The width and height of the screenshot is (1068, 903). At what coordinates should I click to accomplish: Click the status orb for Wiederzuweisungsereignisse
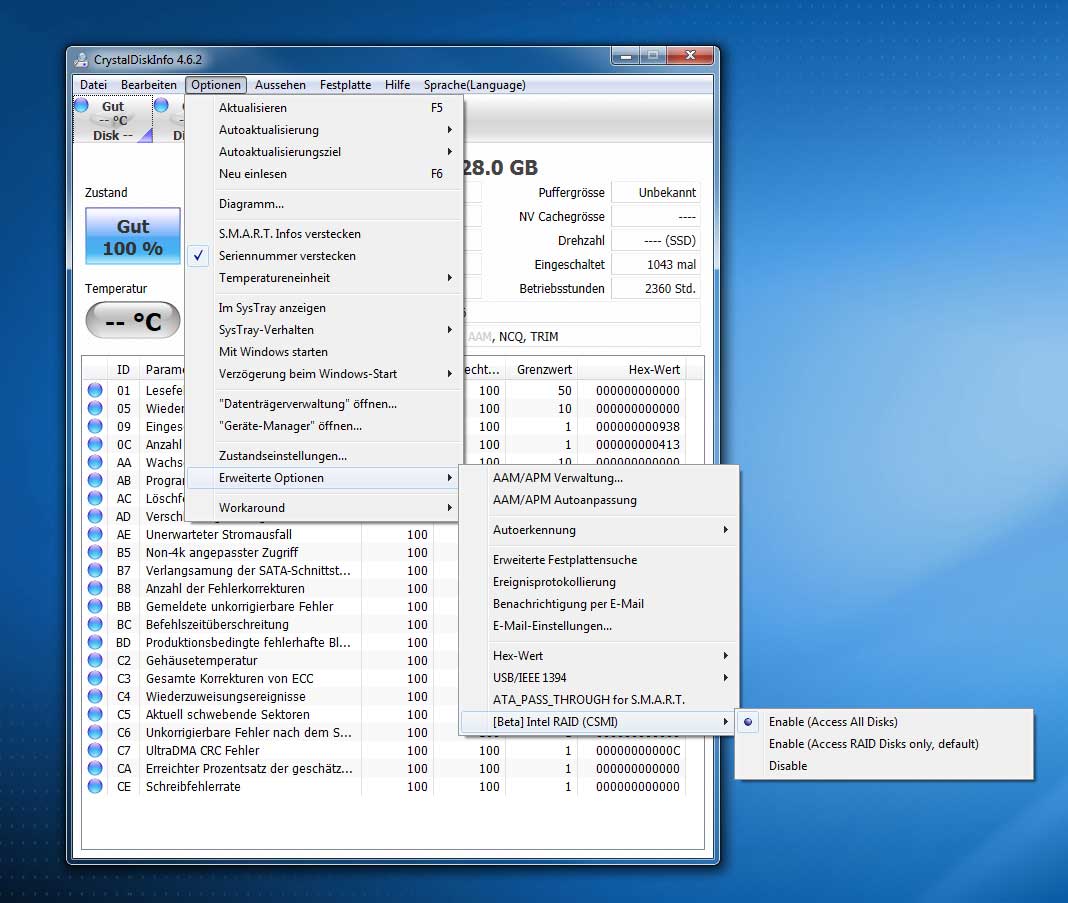(95, 696)
